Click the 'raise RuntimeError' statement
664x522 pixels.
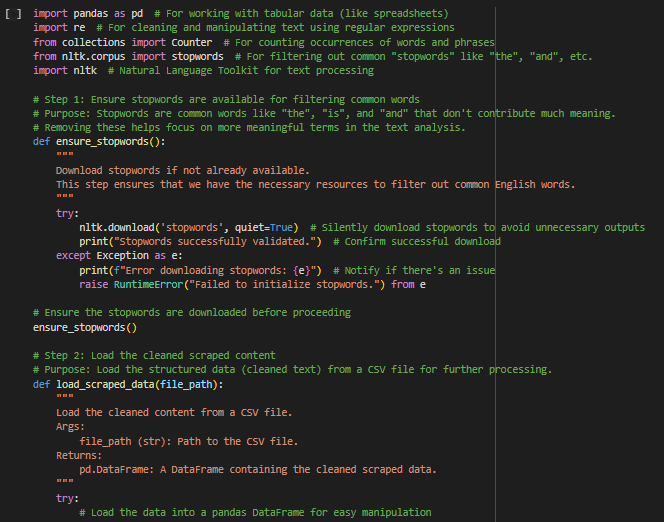coord(252,284)
